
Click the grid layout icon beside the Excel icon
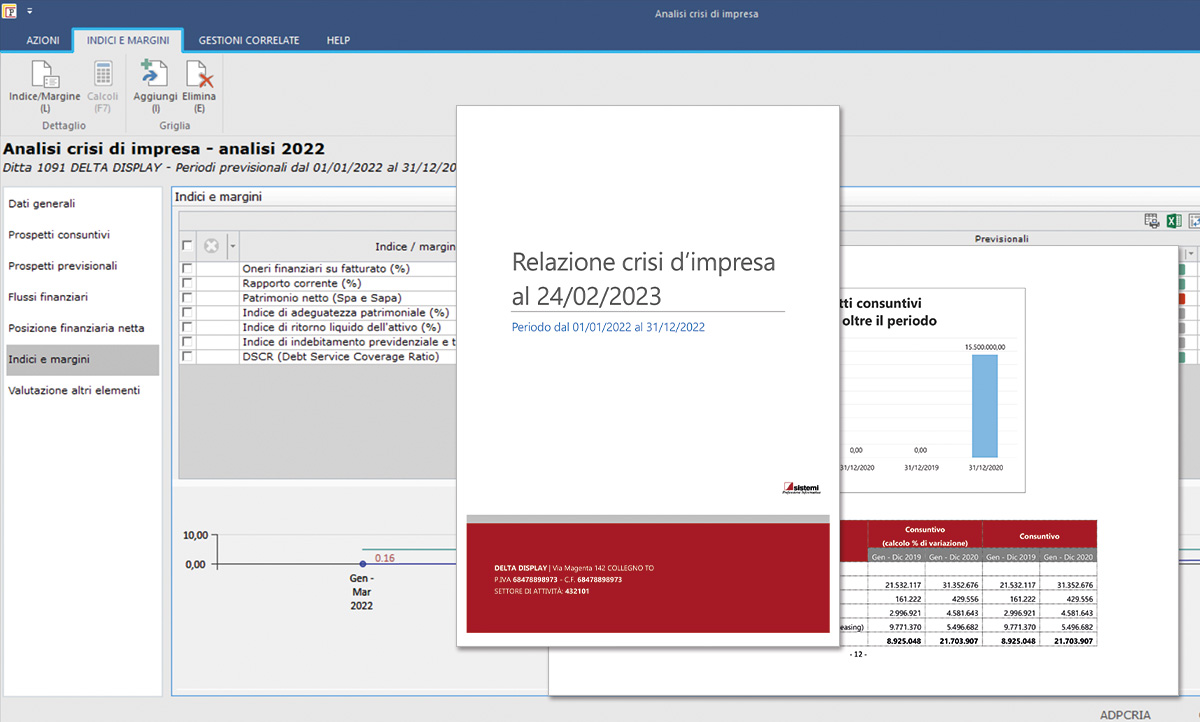pyautogui.click(x=1194, y=221)
